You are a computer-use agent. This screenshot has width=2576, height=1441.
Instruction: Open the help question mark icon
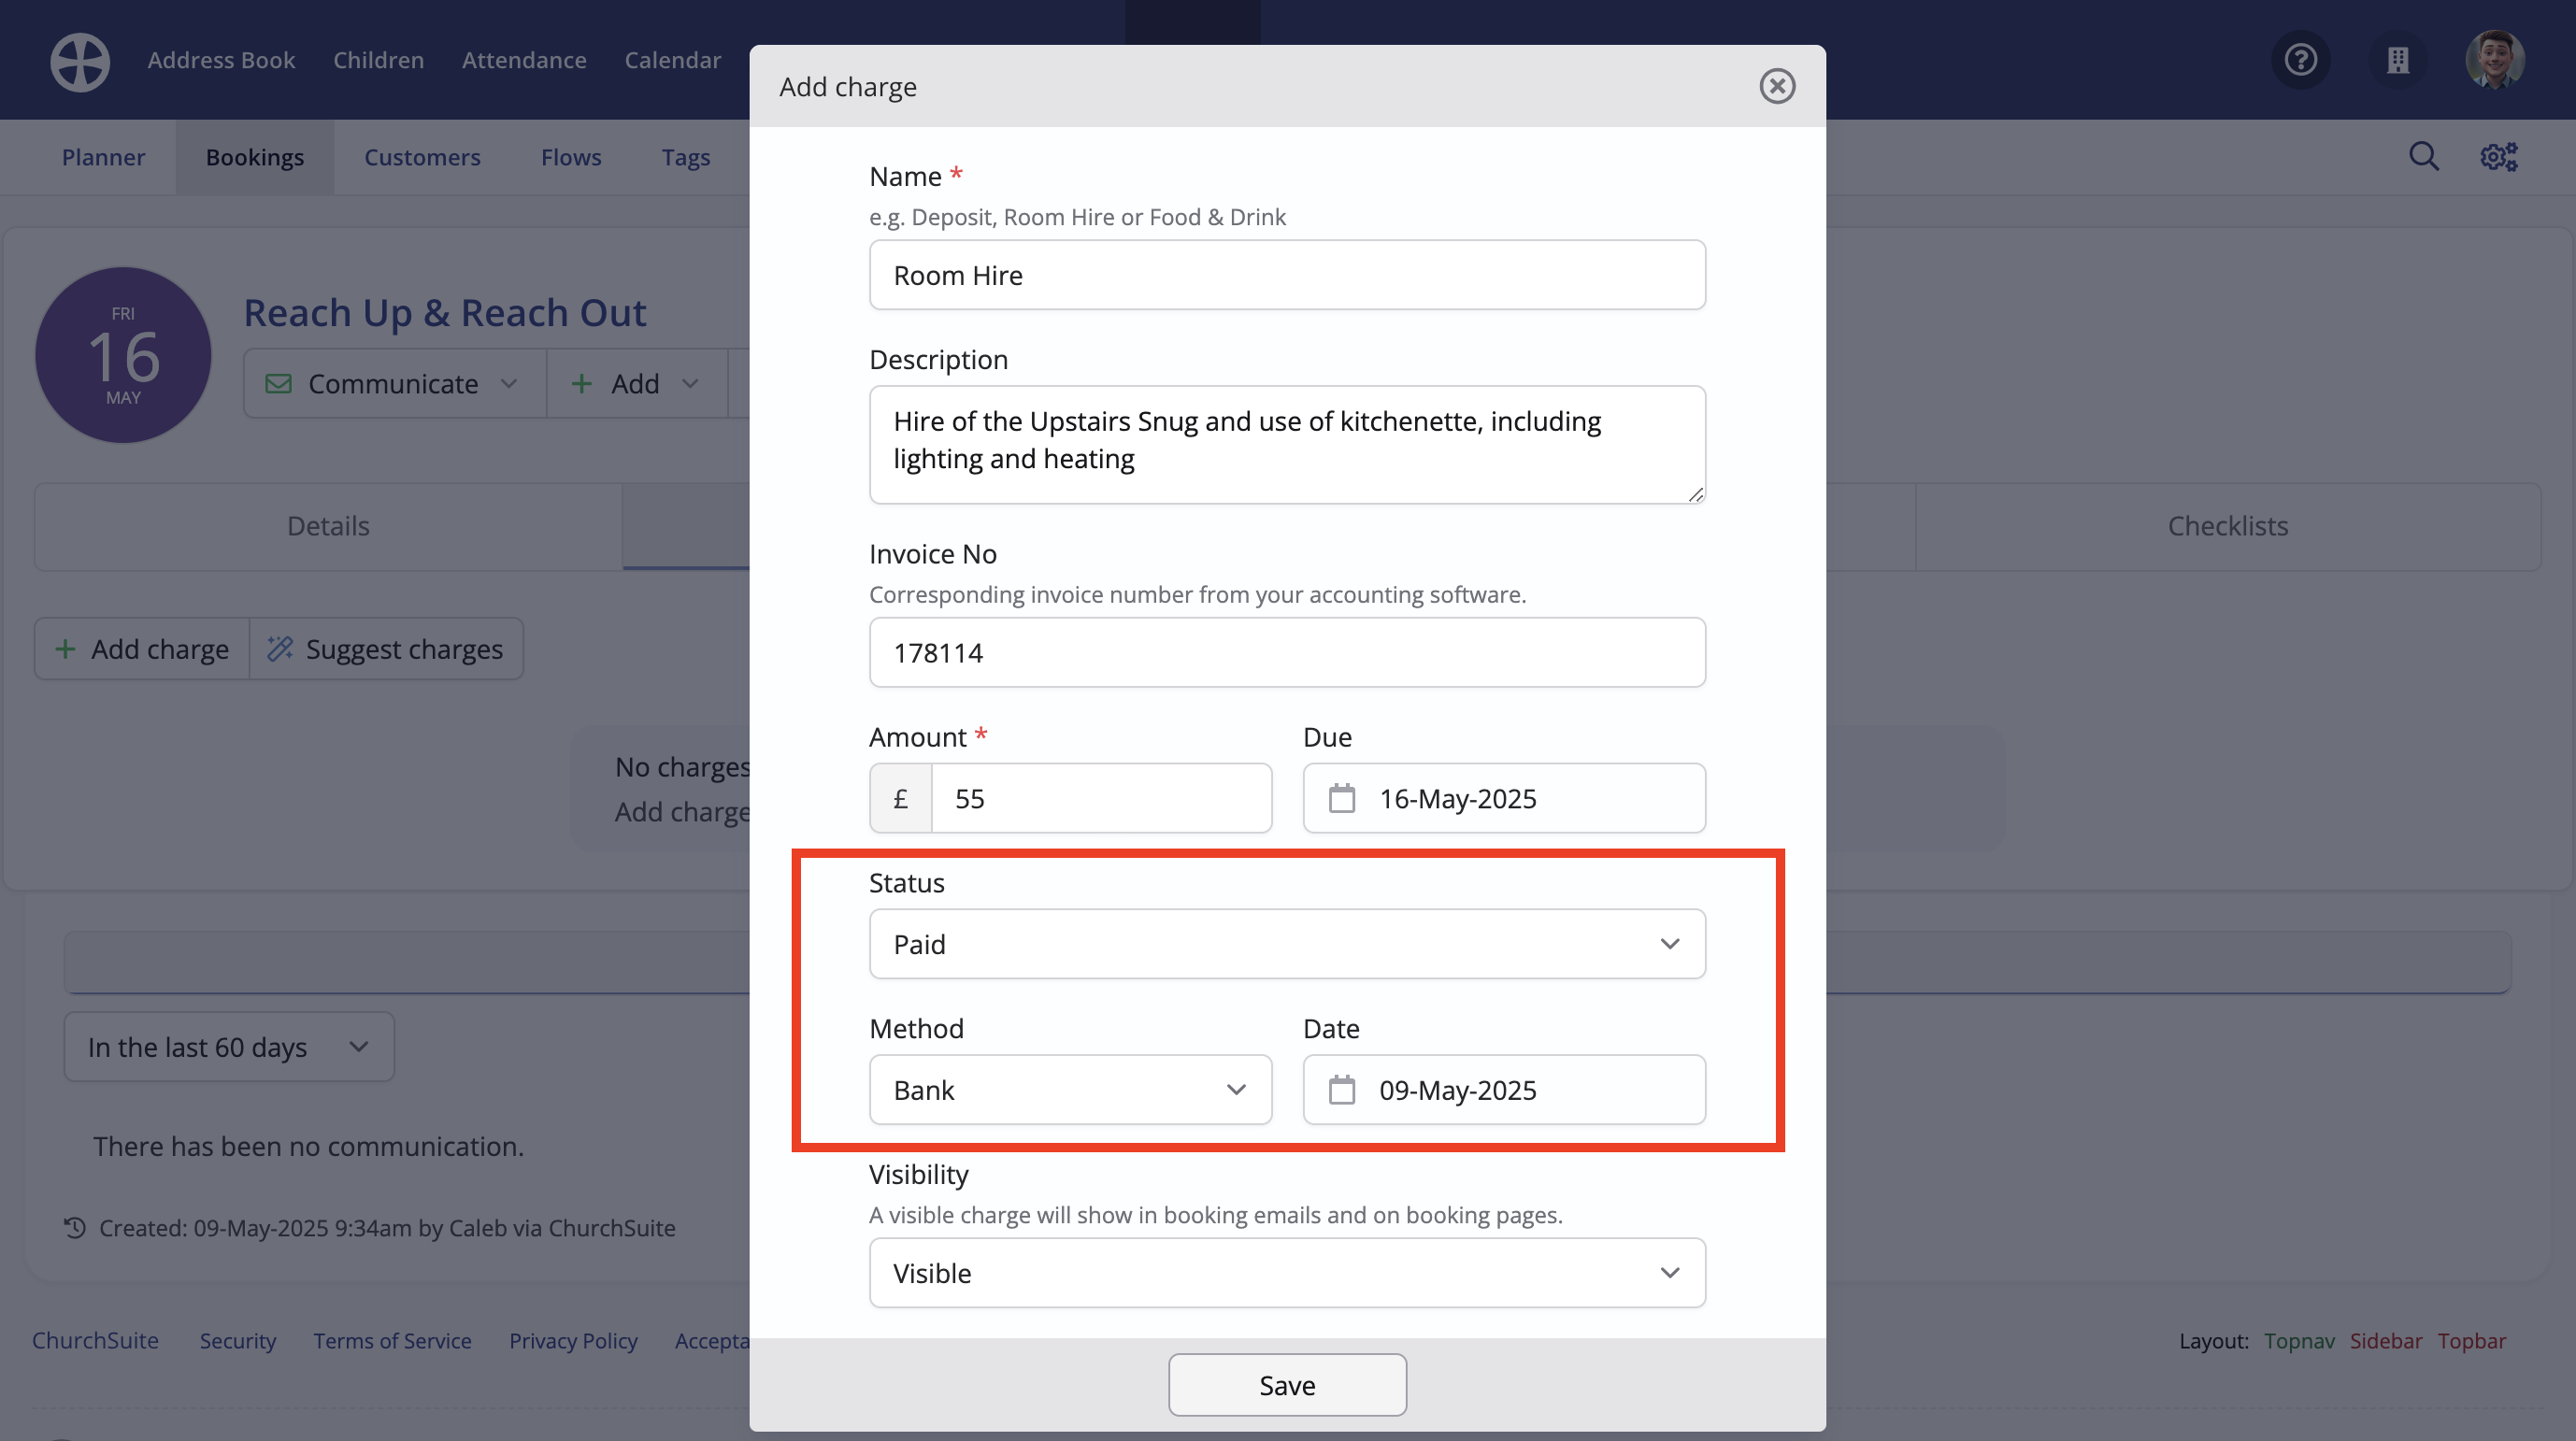coord(2301,60)
